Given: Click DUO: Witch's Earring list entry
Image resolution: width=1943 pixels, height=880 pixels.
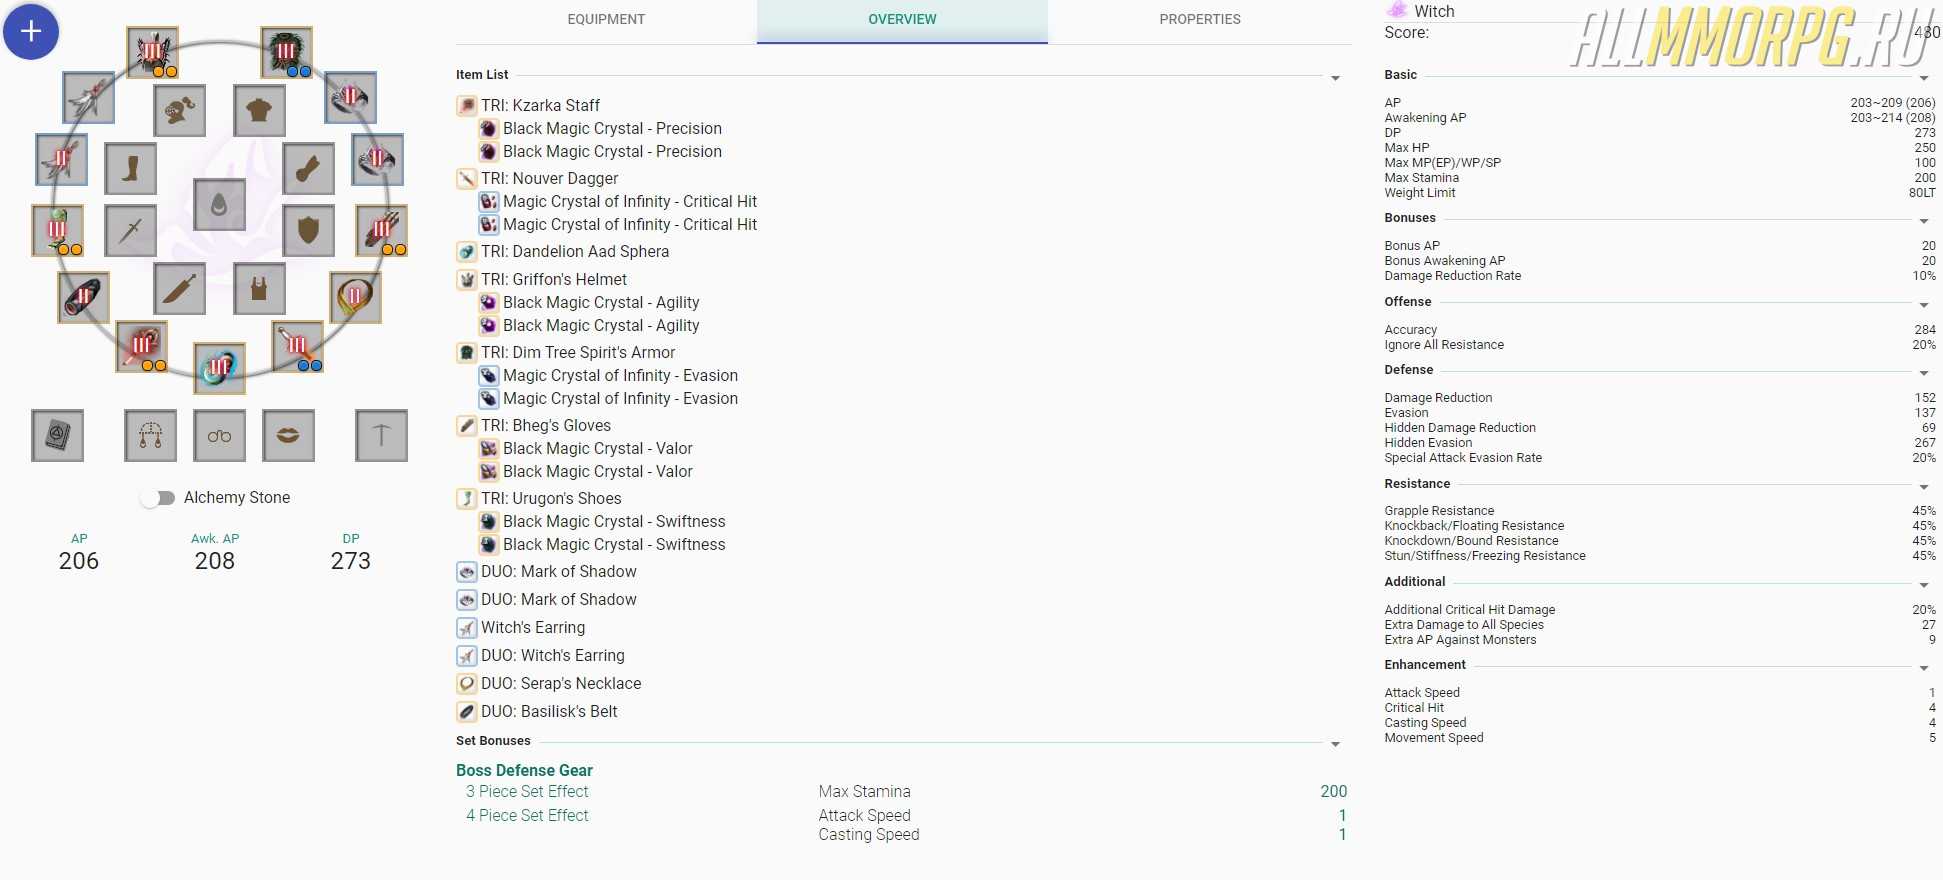Looking at the screenshot, I should click(553, 655).
